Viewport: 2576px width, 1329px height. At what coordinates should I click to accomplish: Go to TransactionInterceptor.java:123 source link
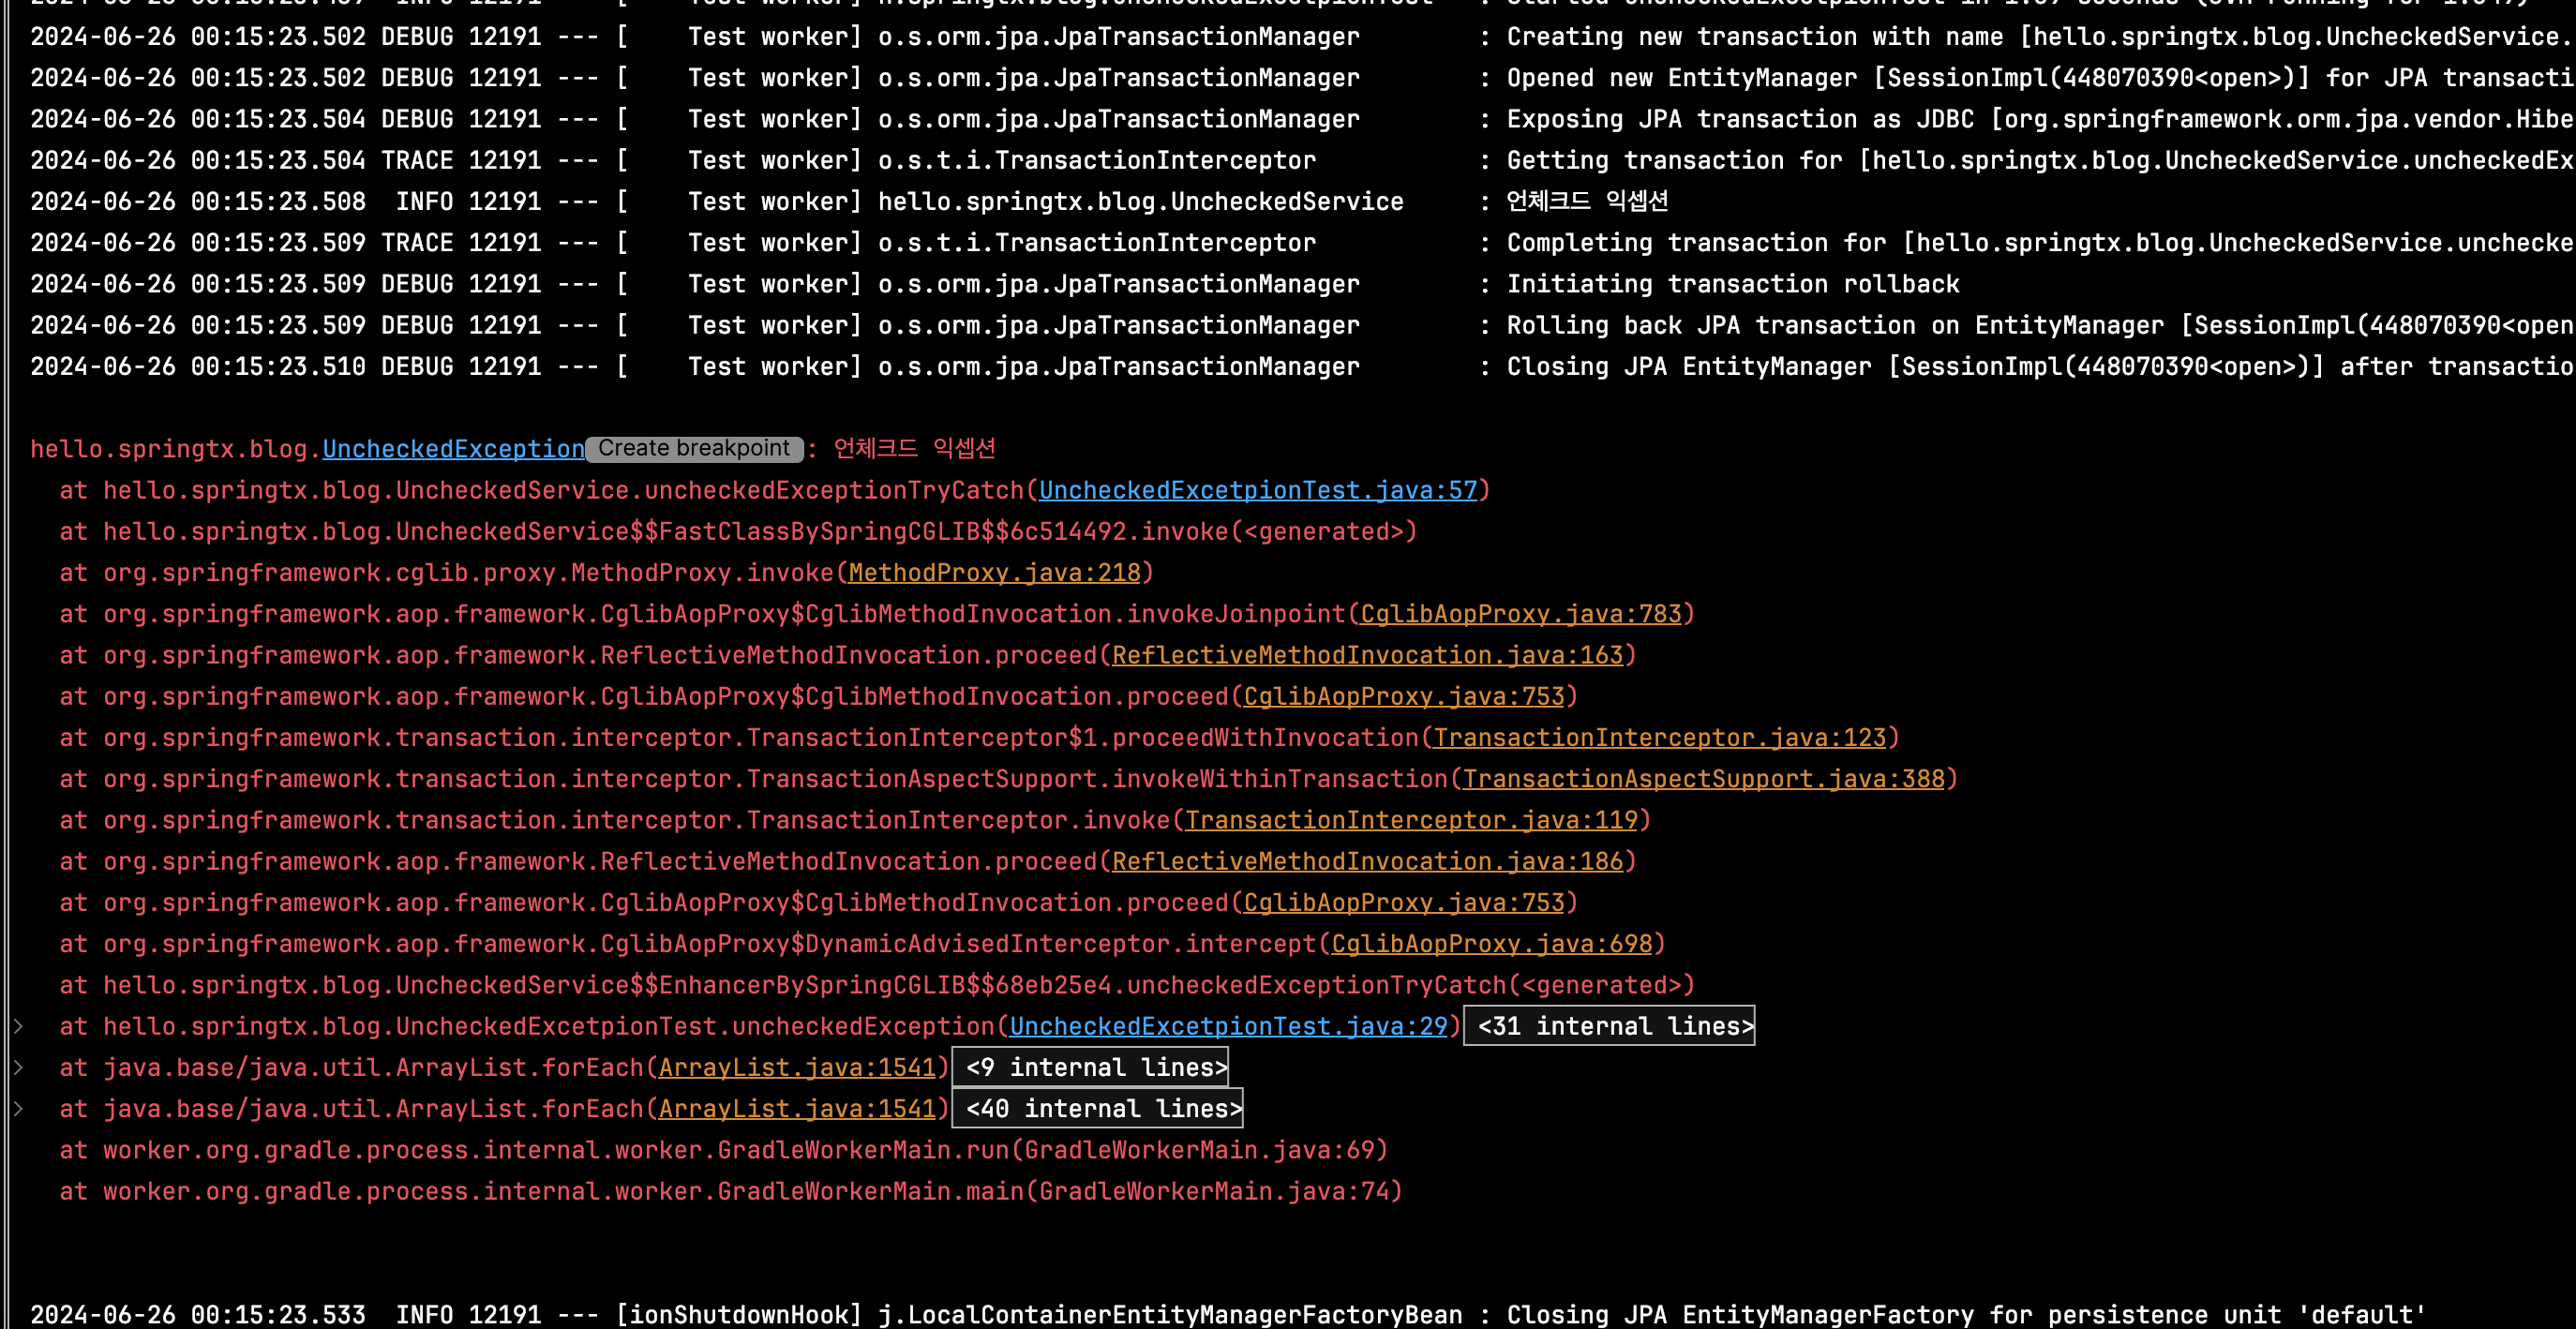pyautogui.click(x=1659, y=738)
